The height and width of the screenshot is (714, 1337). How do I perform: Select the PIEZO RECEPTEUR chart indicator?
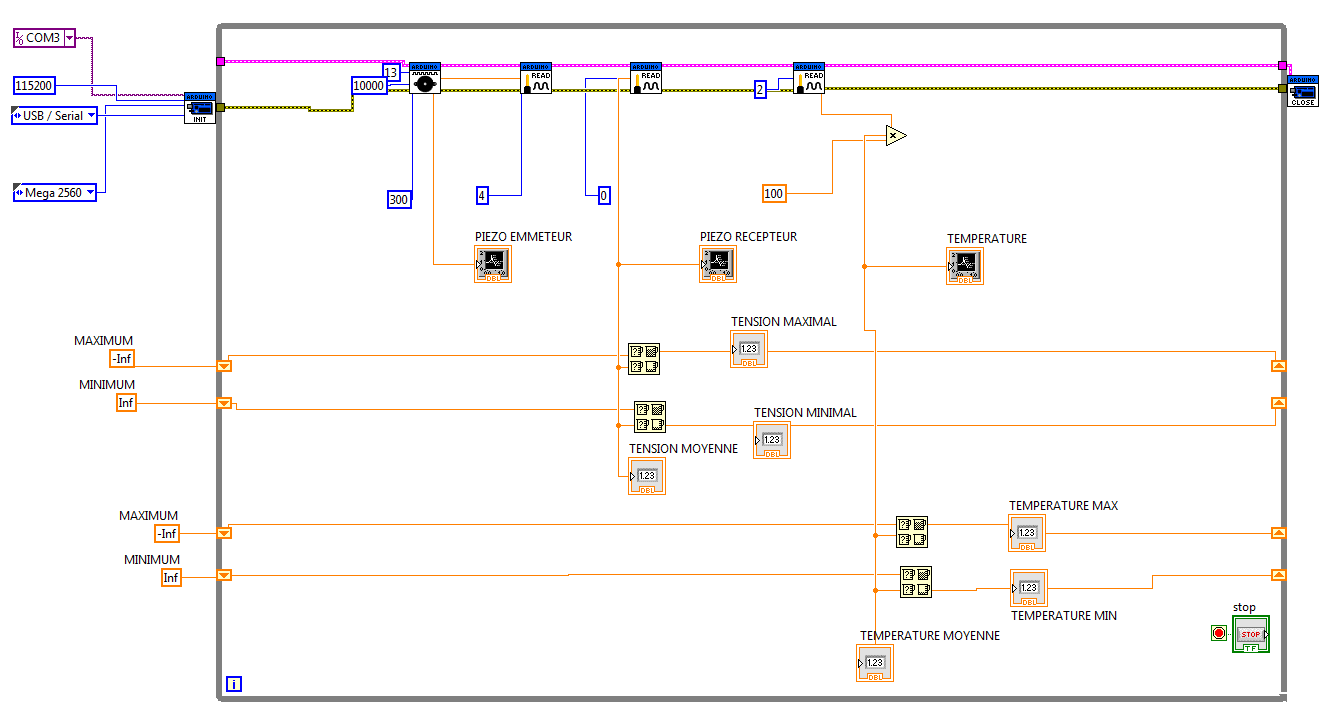tap(718, 264)
